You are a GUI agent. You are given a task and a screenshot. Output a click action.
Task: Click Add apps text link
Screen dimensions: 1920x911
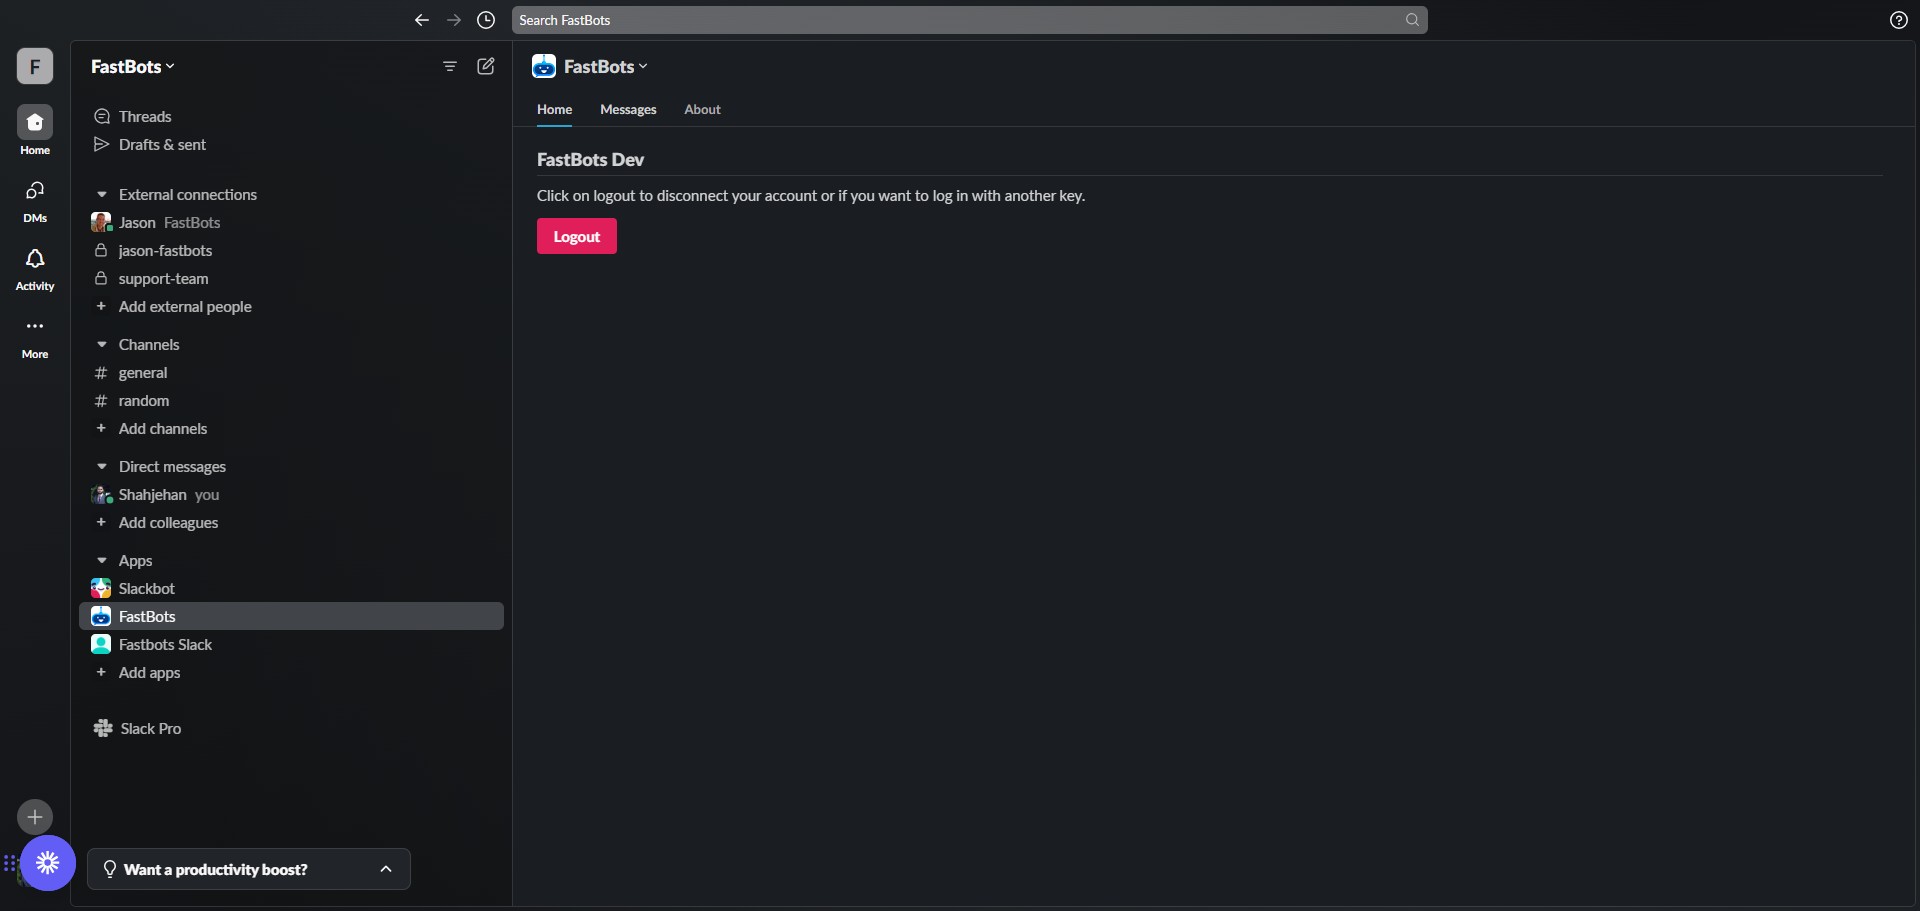tap(149, 672)
